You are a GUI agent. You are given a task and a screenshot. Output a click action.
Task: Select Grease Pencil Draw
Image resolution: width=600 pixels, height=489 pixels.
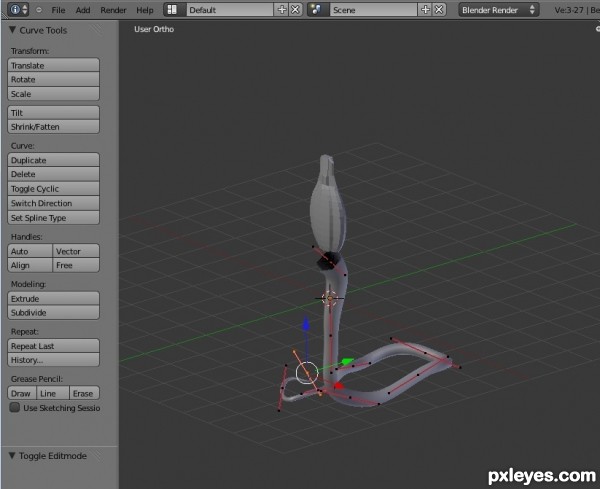pos(22,393)
